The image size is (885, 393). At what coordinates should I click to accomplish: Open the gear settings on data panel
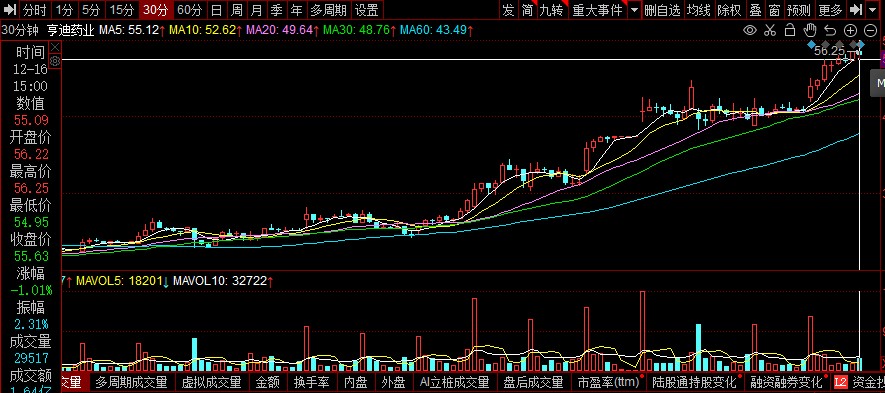click(55, 61)
